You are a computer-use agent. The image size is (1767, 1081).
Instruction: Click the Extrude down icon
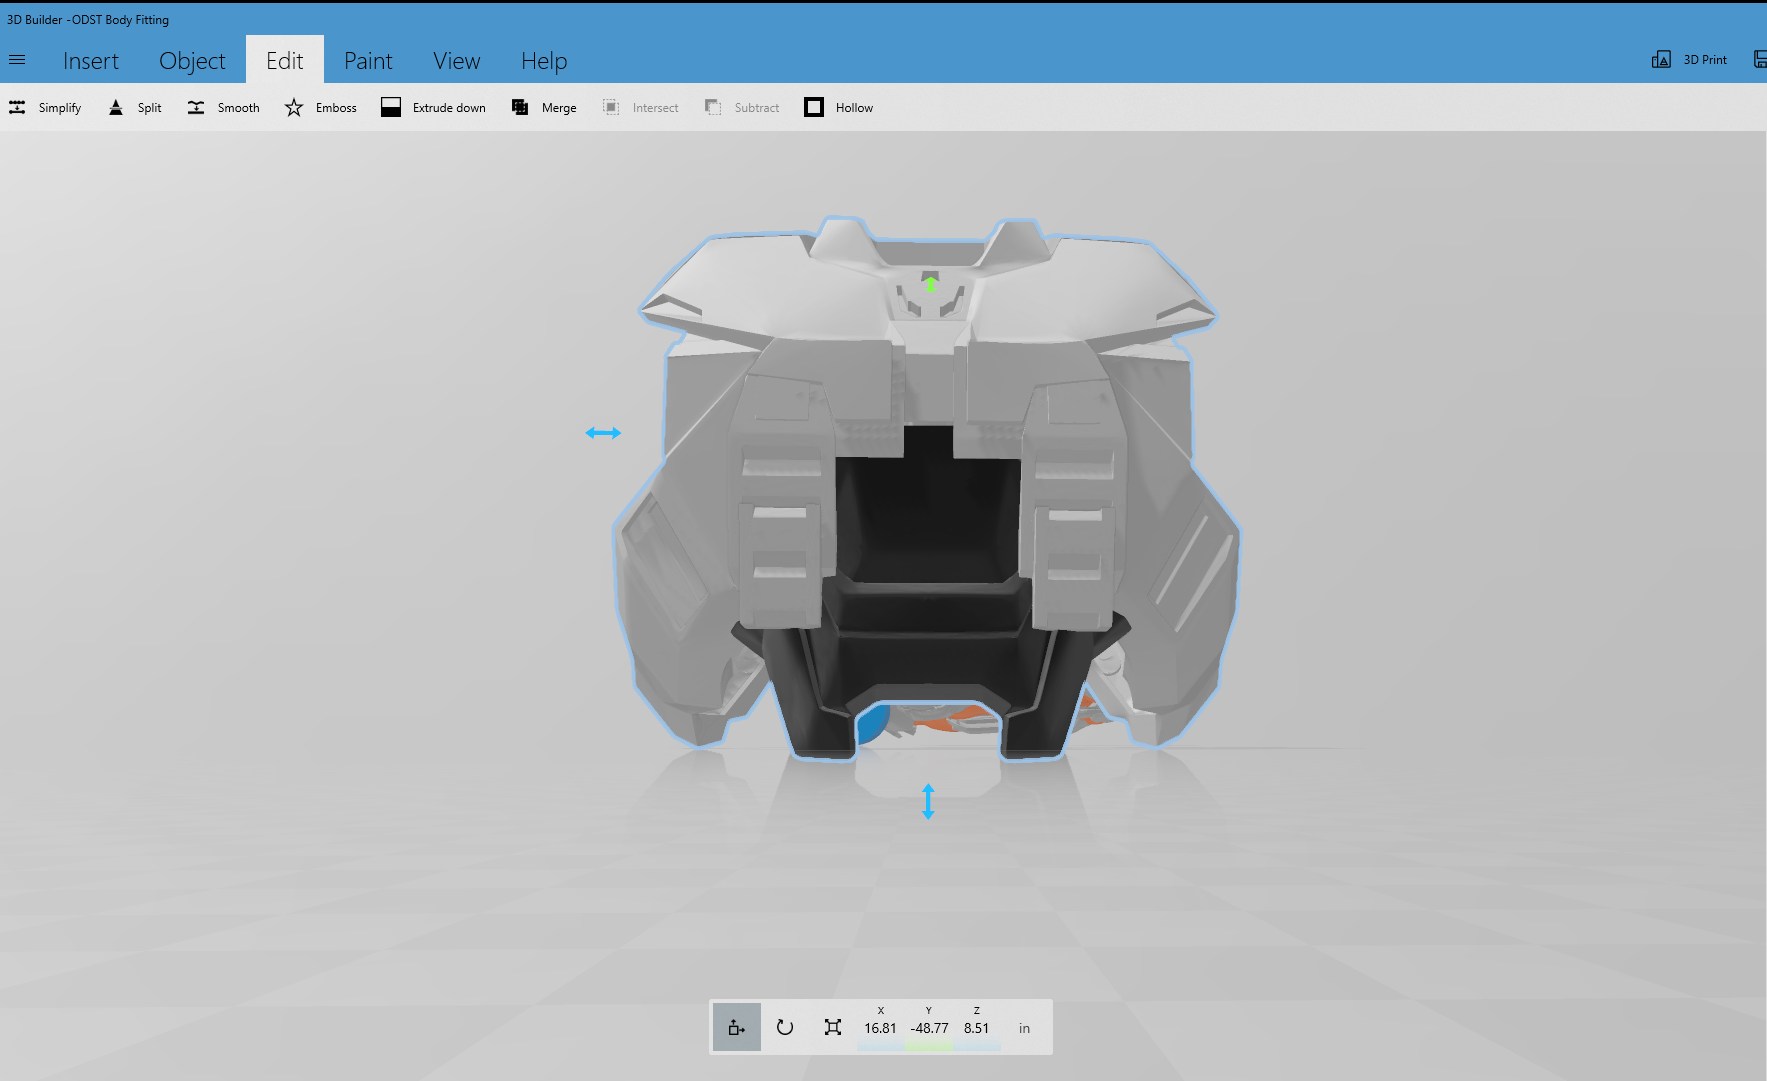391,107
